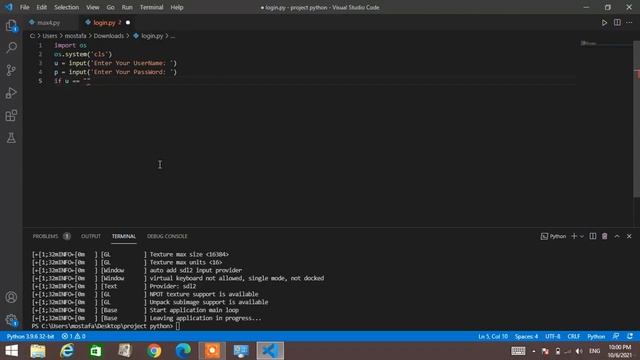Click the editor minimap
Viewport: 640px width, 360px height.
tap(606, 43)
